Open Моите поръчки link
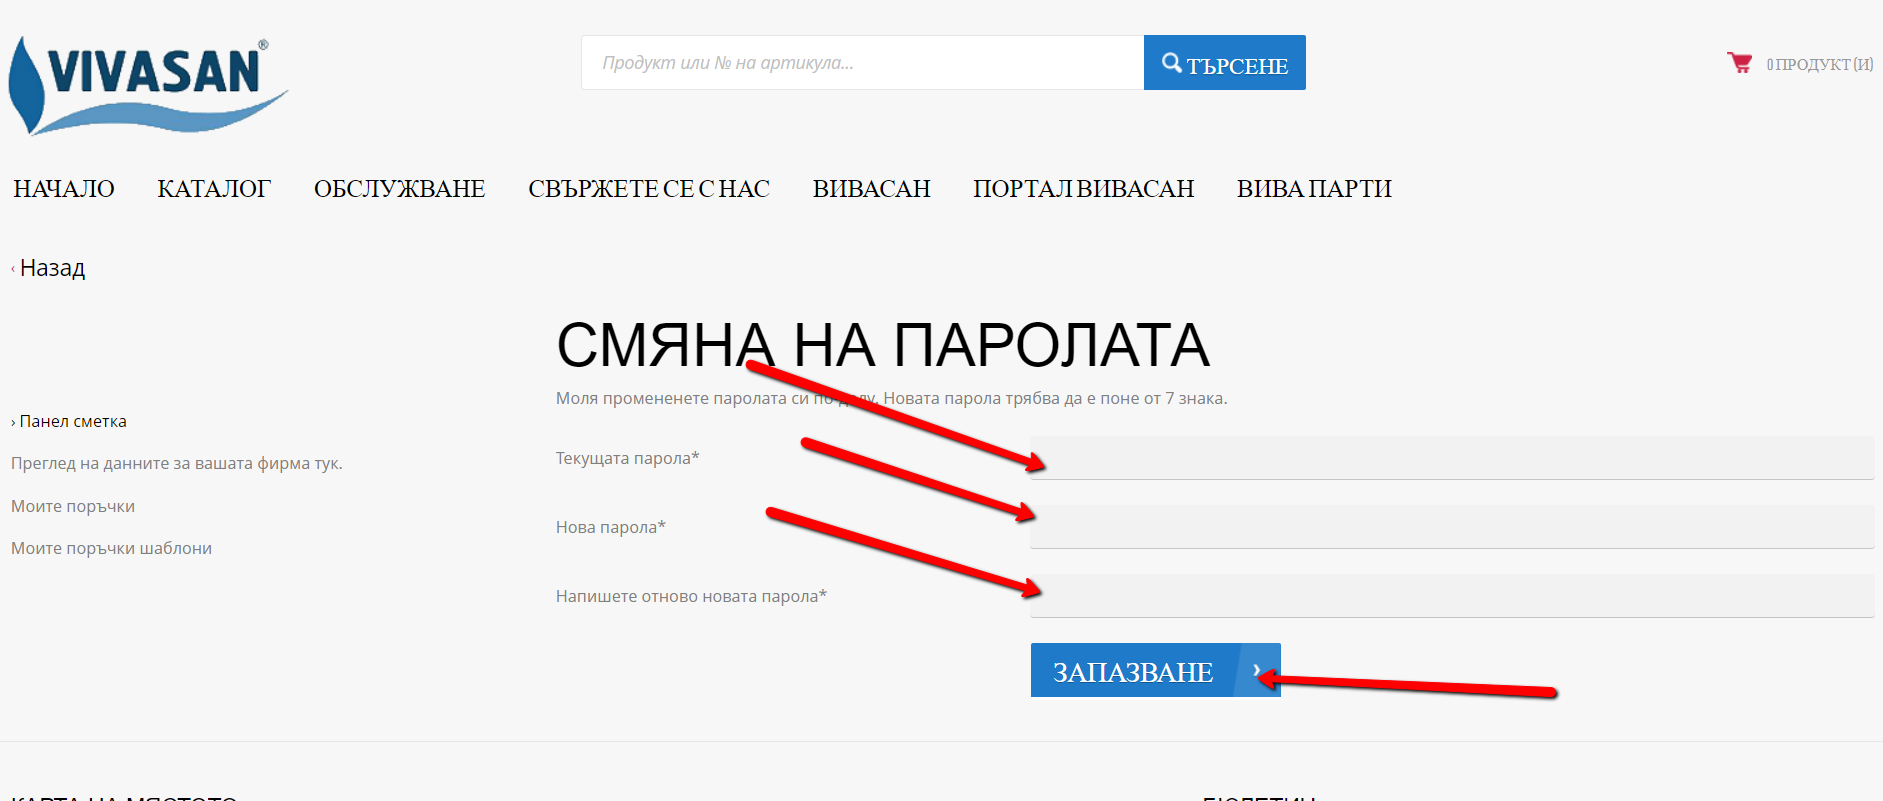Screen dimensions: 1883x801 click(x=73, y=507)
